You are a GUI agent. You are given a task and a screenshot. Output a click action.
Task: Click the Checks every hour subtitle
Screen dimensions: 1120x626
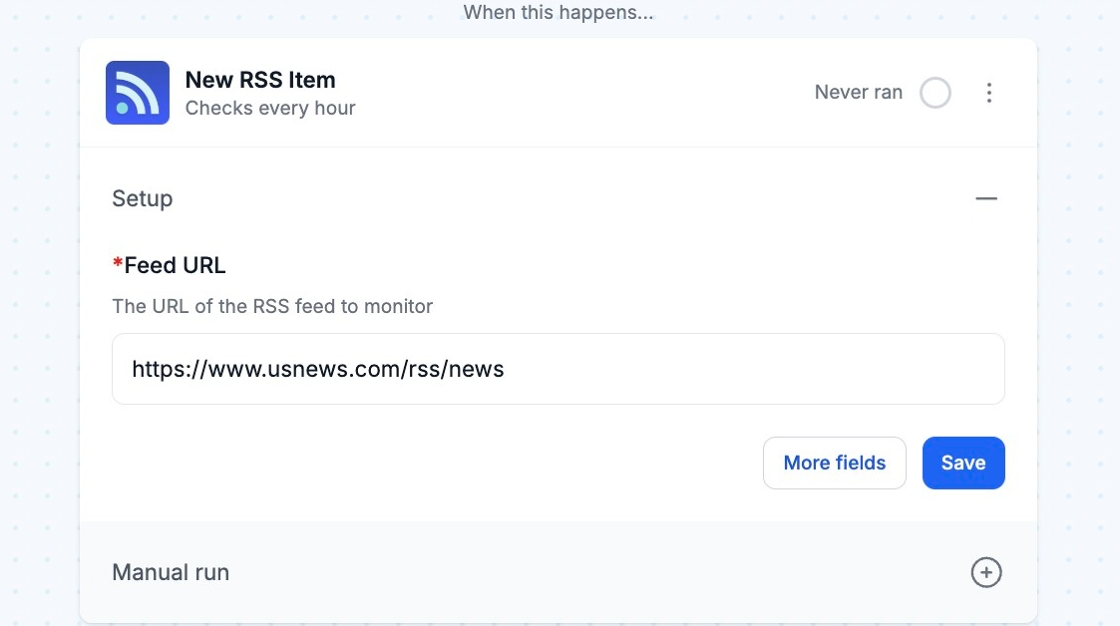(270, 108)
